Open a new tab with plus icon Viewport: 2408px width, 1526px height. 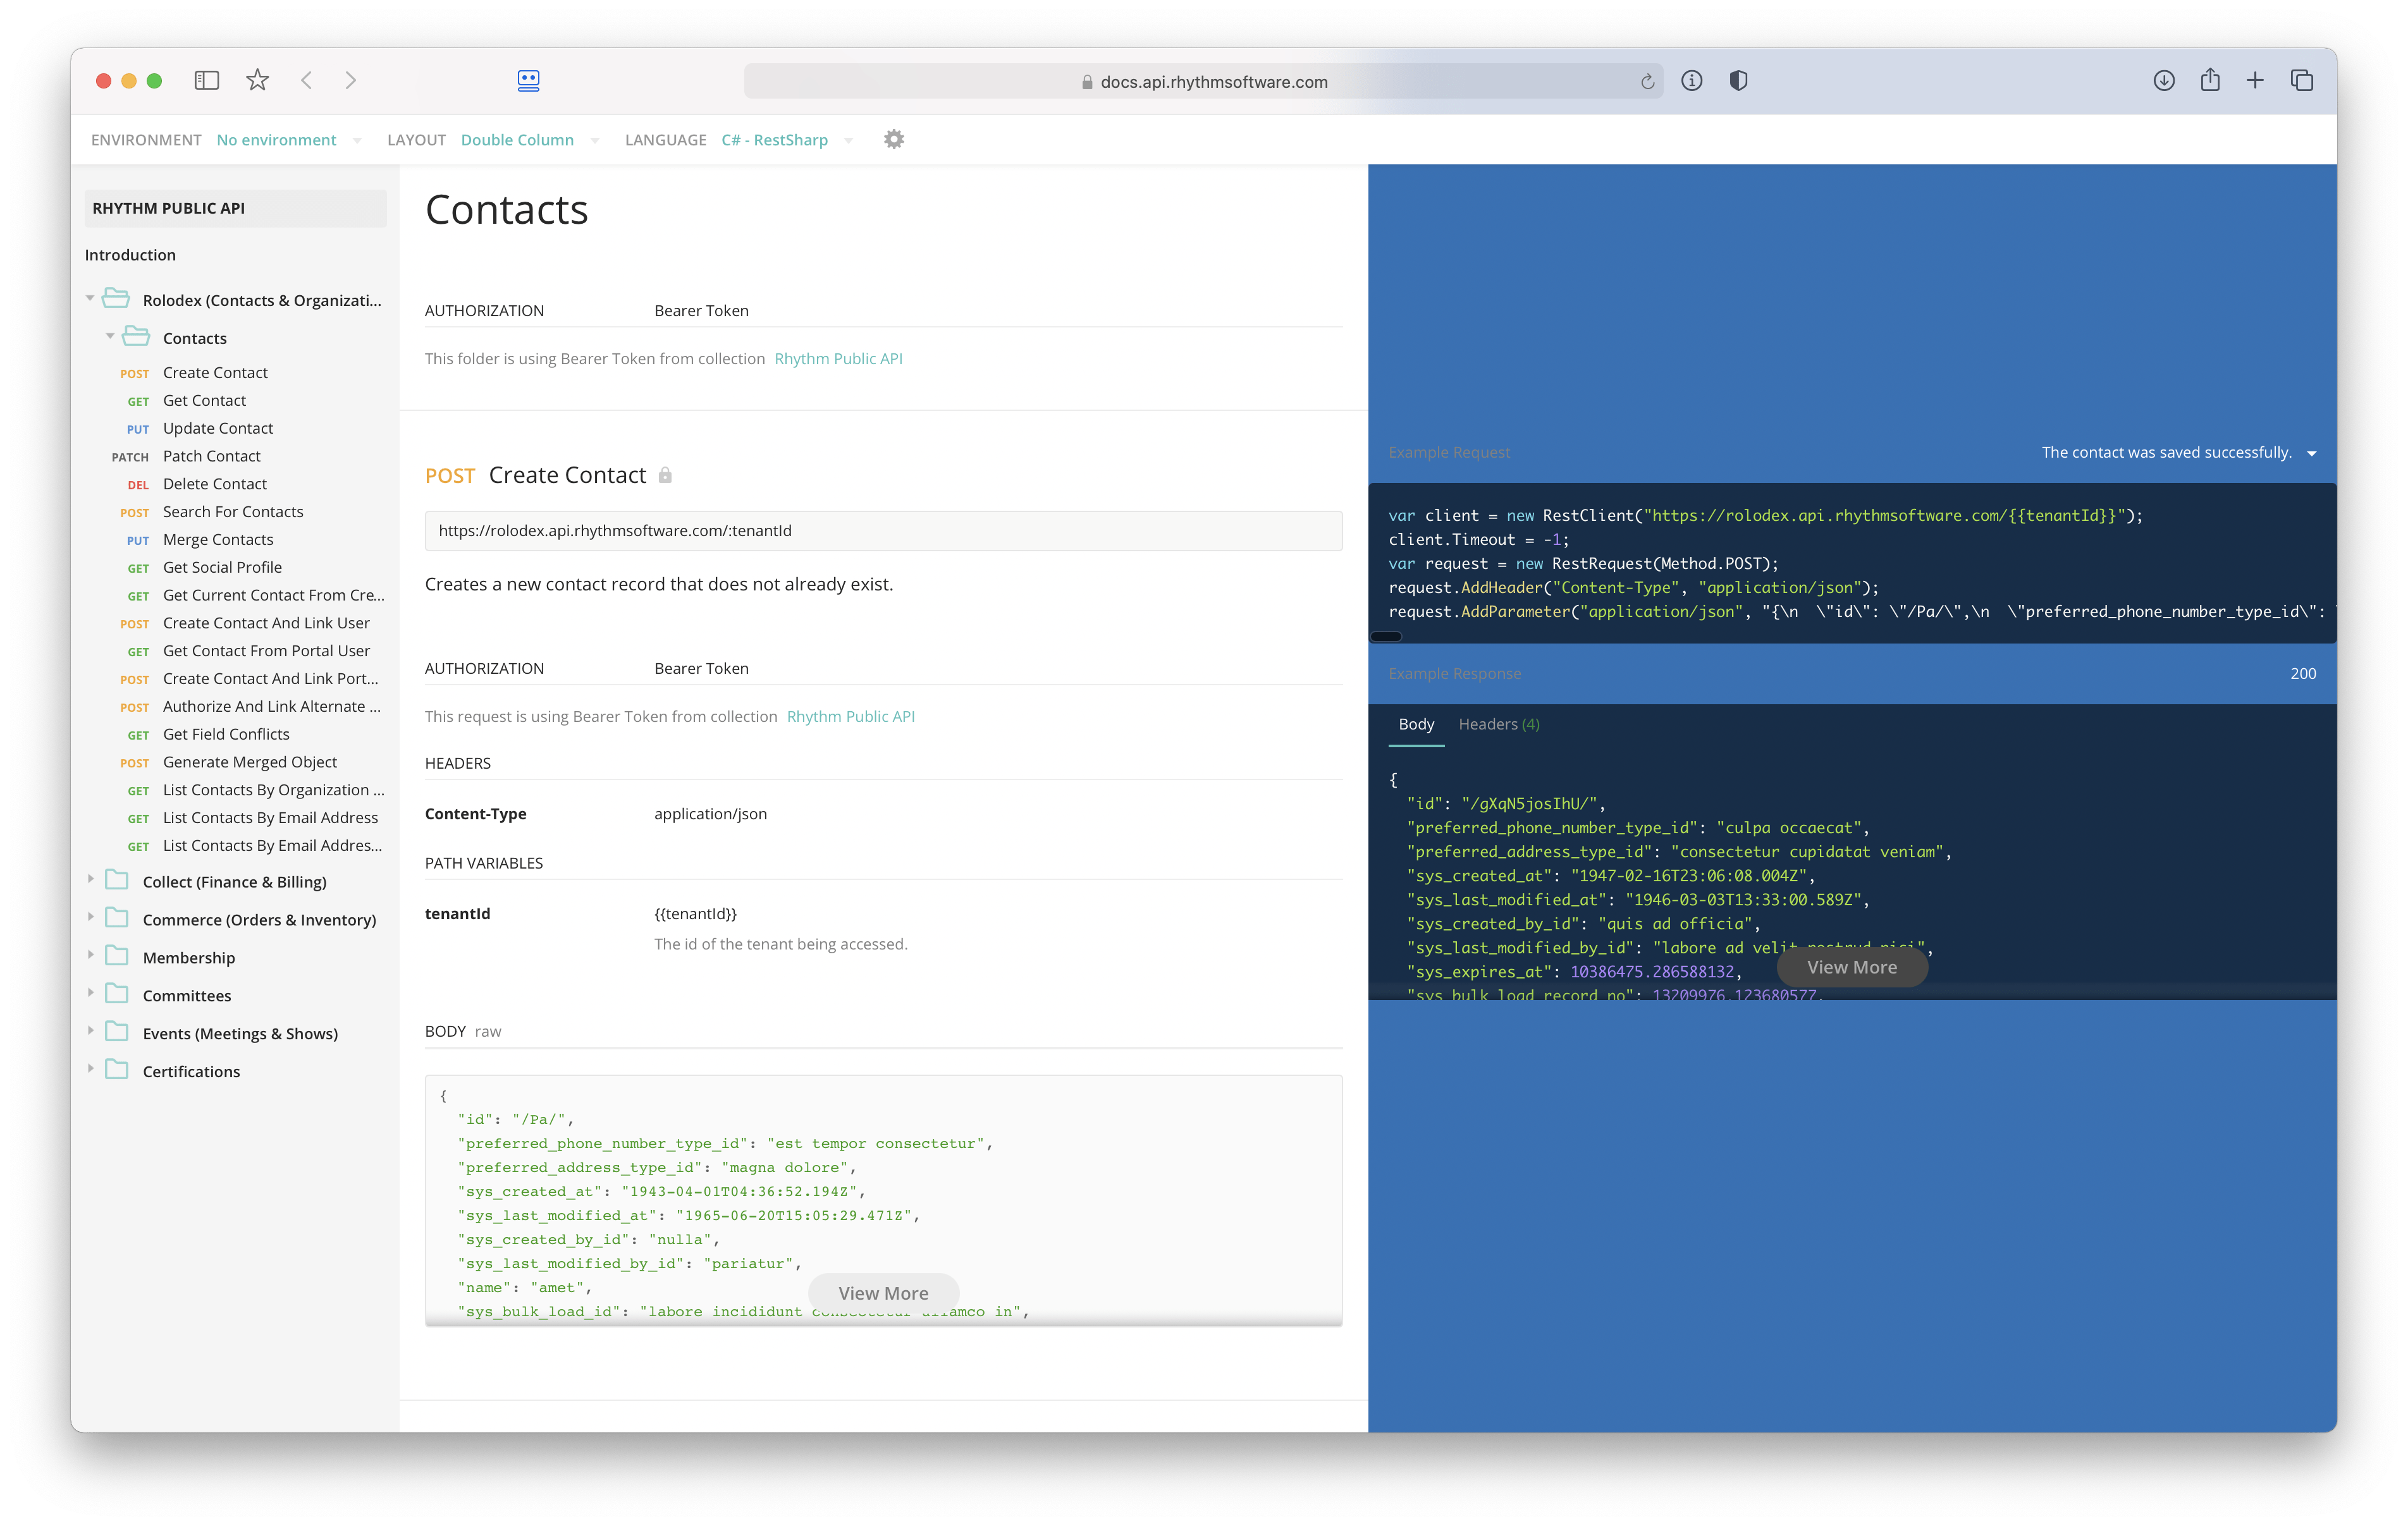tap(2255, 81)
